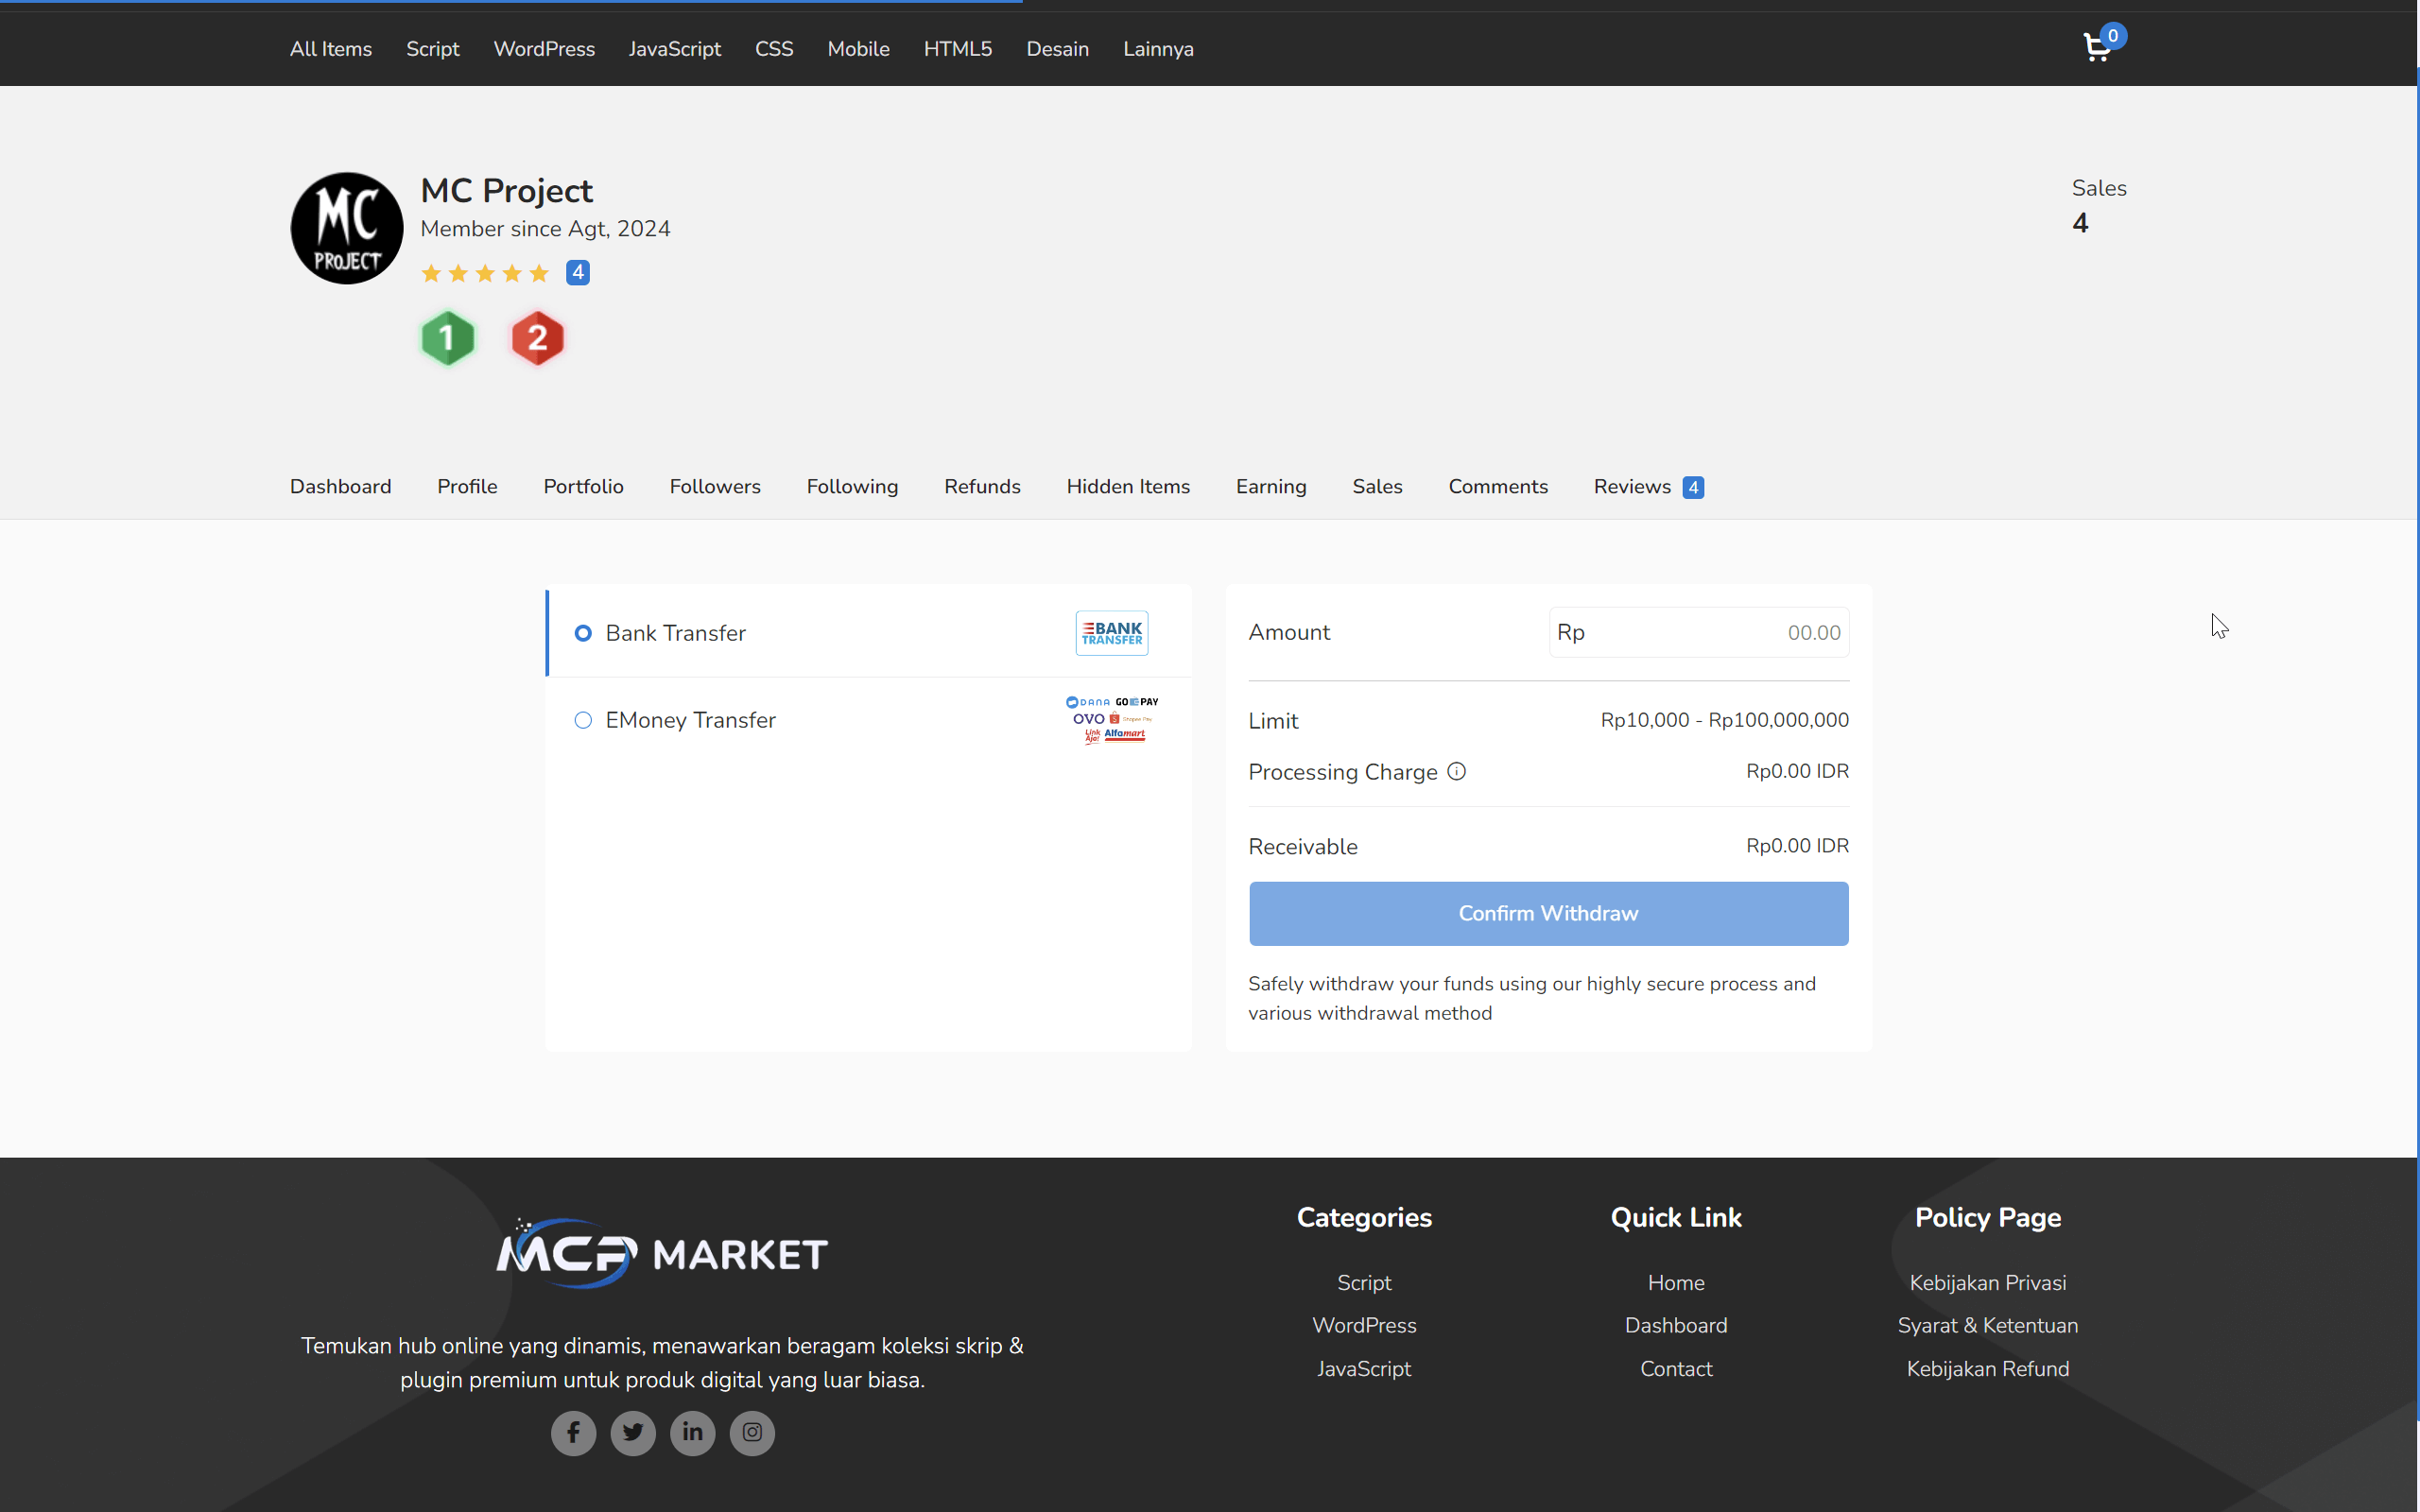Screen dimensions: 2420x1512
Task: Open the Kebijakan Privasi policy link
Action: 1987,1282
